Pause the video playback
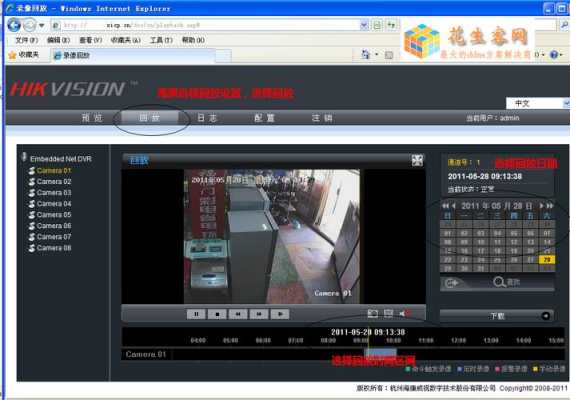Image resolution: width=570 pixels, height=400 pixels. coord(196,314)
